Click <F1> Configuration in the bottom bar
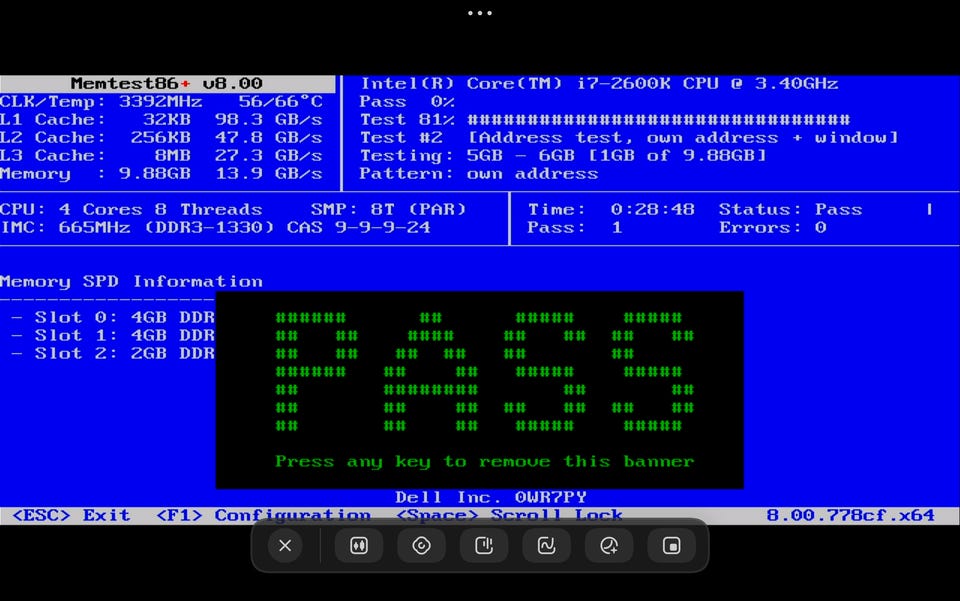 pos(263,515)
